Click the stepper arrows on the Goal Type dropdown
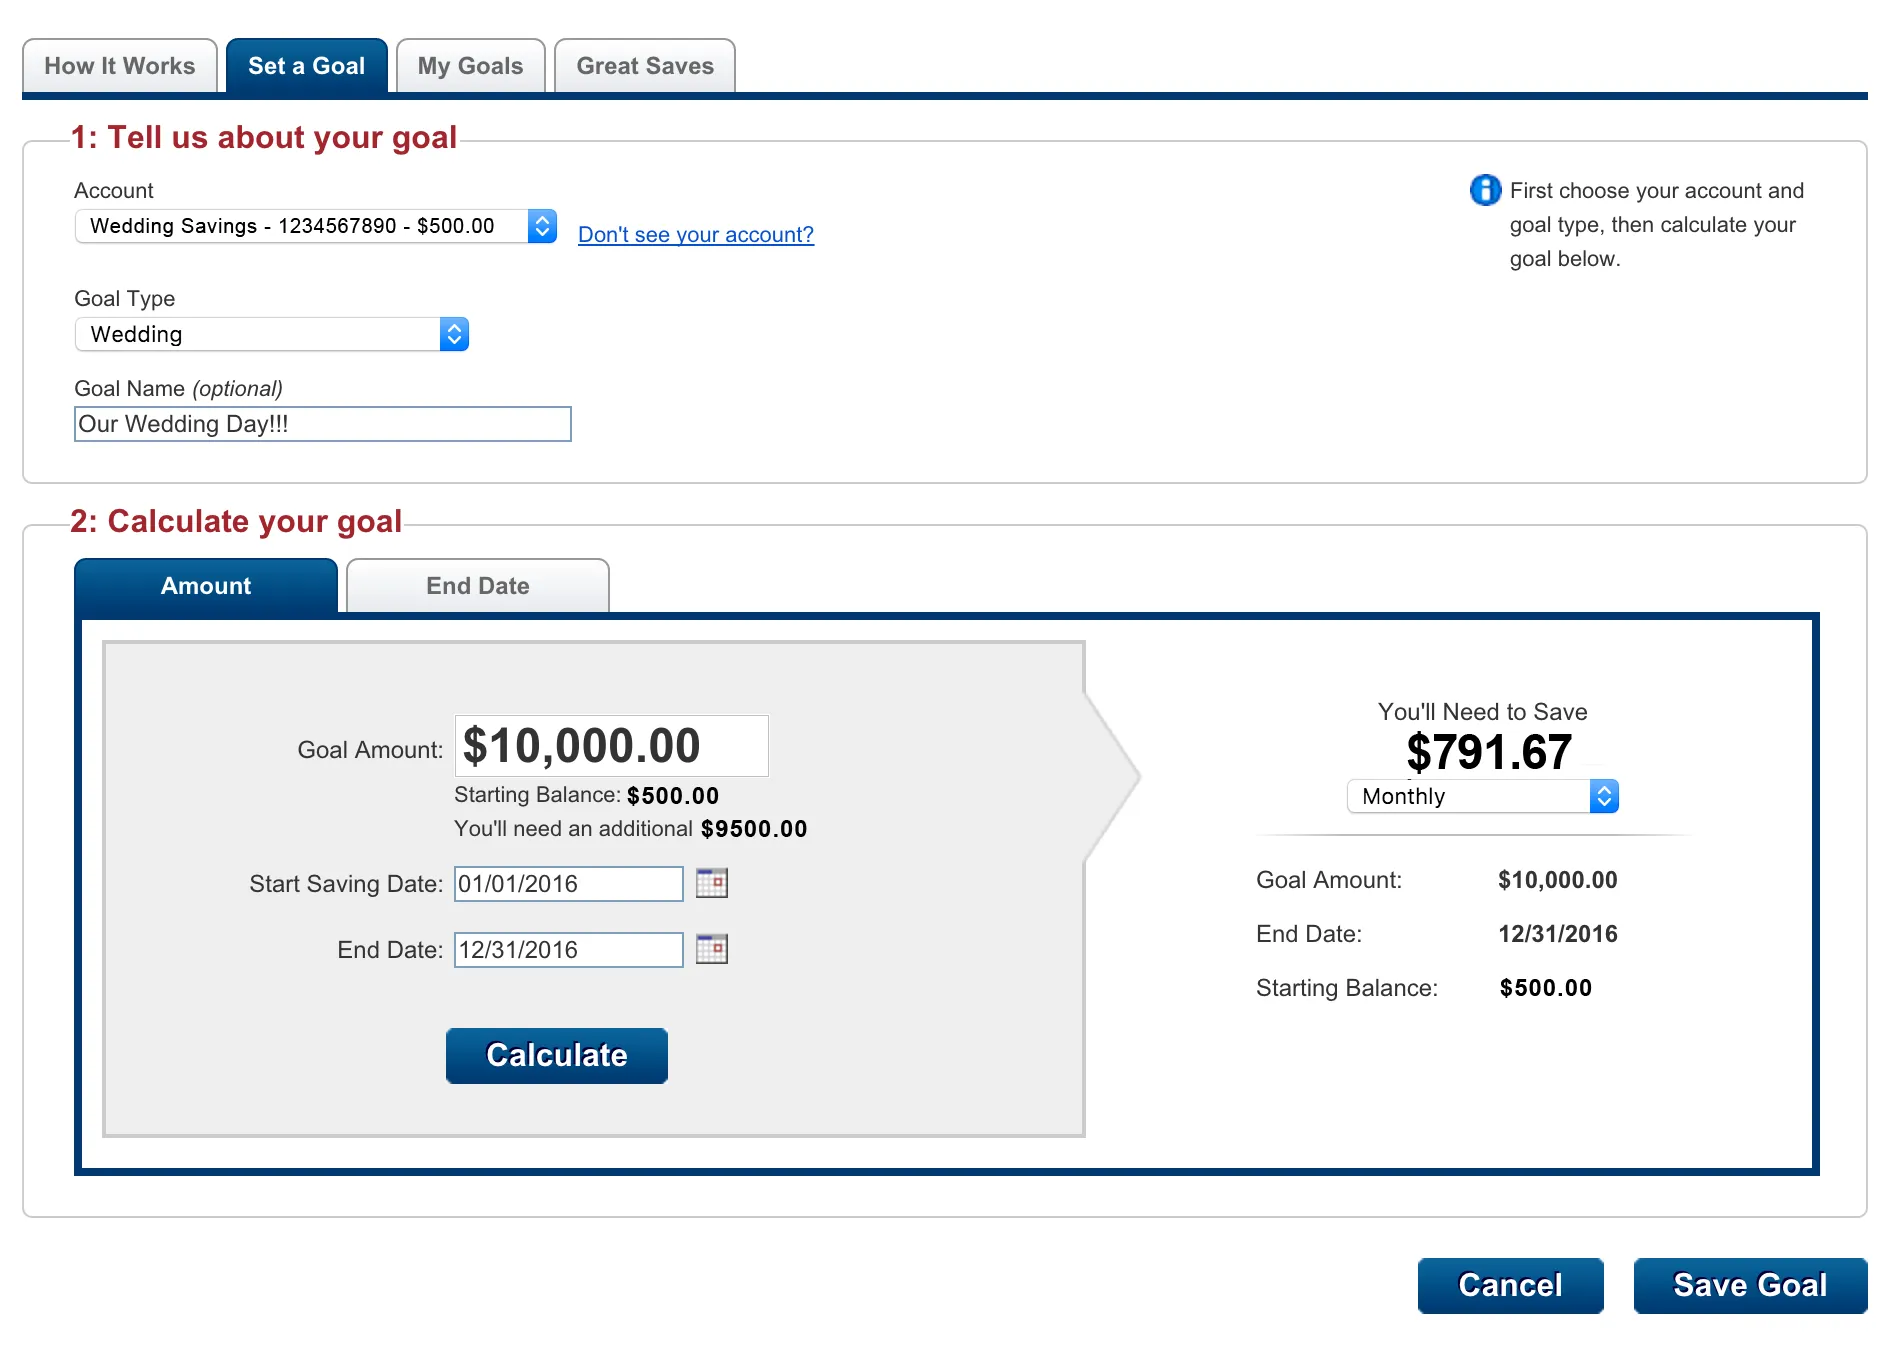The width and height of the screenshot is (1892, 1348). 455,334
